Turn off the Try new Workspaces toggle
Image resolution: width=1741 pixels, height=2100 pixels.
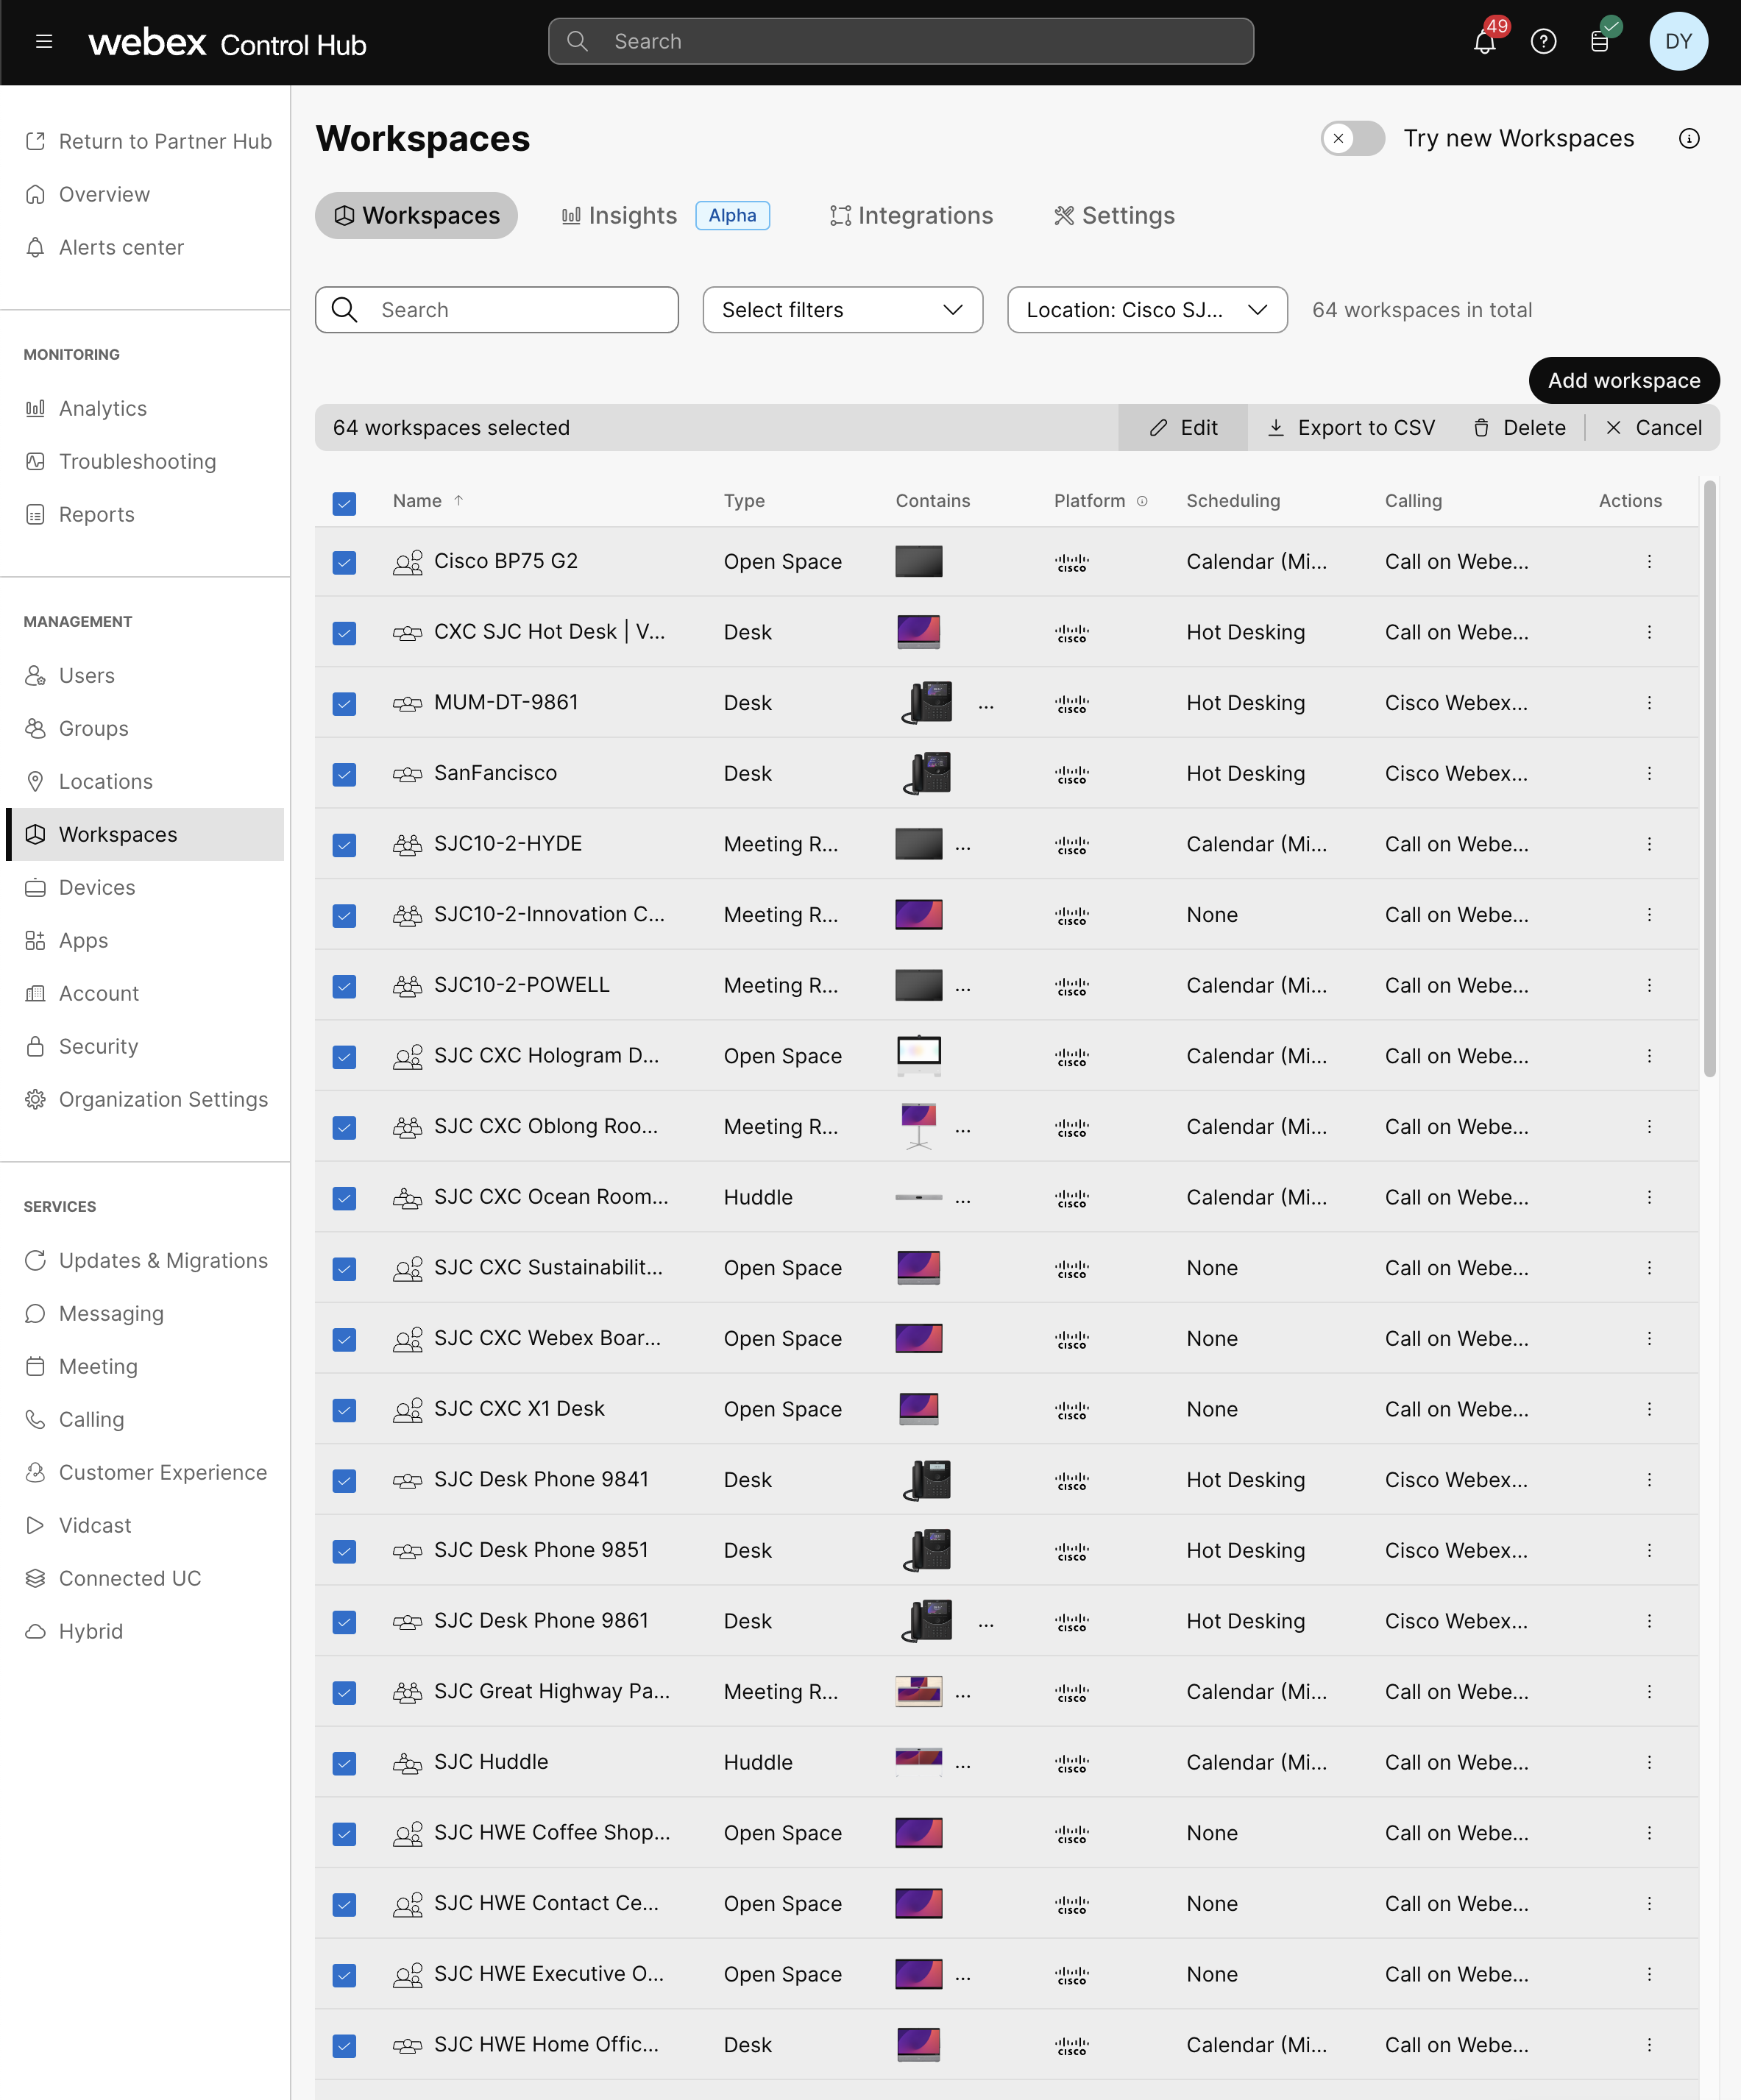[1352, 139]
